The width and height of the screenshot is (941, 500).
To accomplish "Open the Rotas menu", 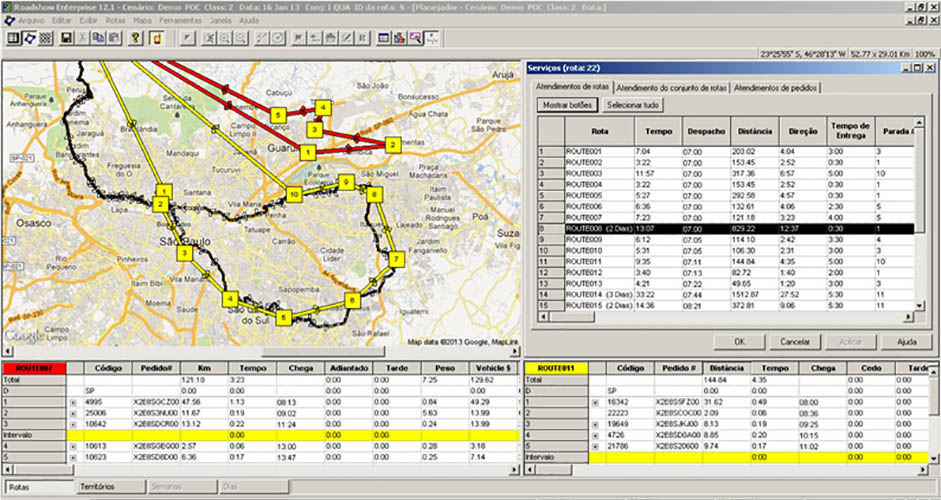I will coord(115,20).
